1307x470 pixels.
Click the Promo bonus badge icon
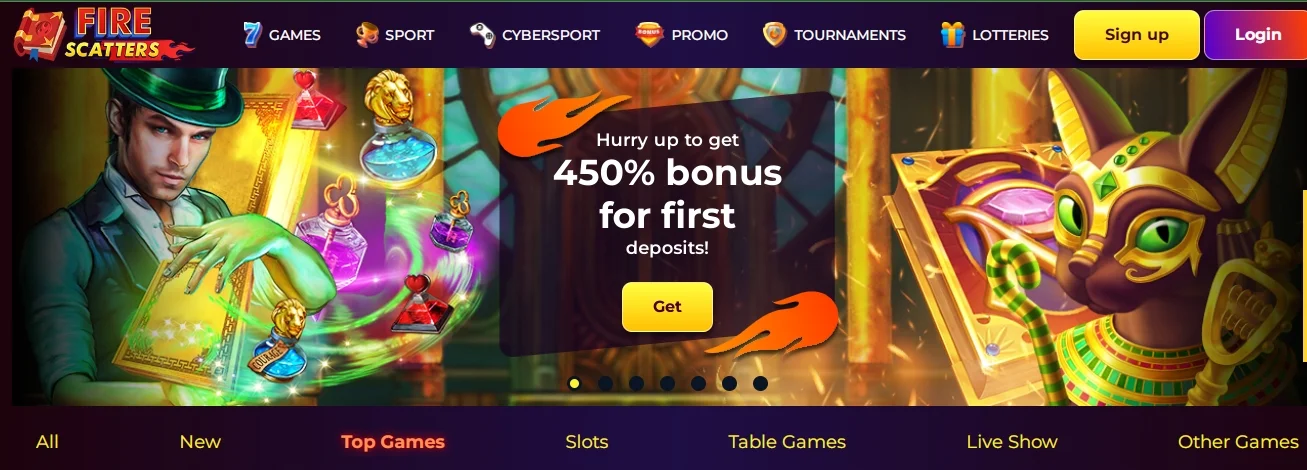coord(649,35)
